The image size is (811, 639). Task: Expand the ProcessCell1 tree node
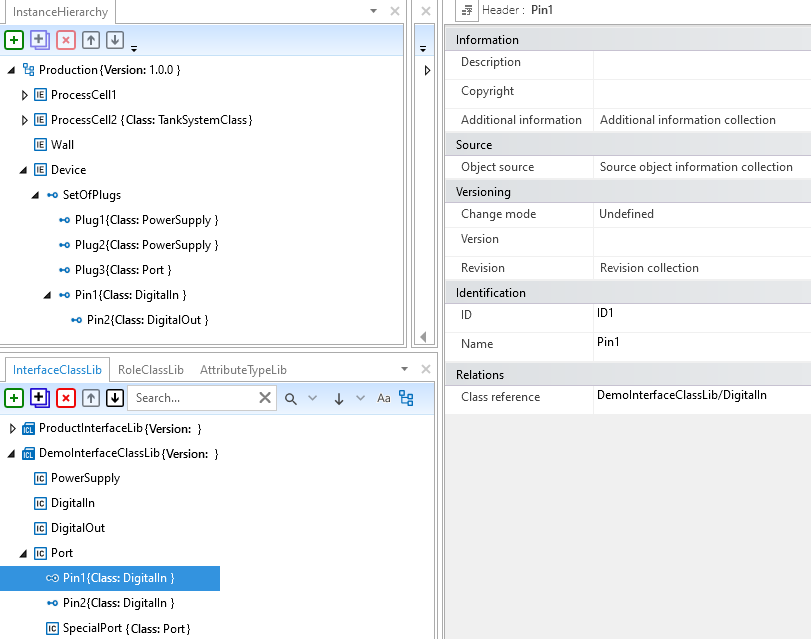click(x=25, y=95)
